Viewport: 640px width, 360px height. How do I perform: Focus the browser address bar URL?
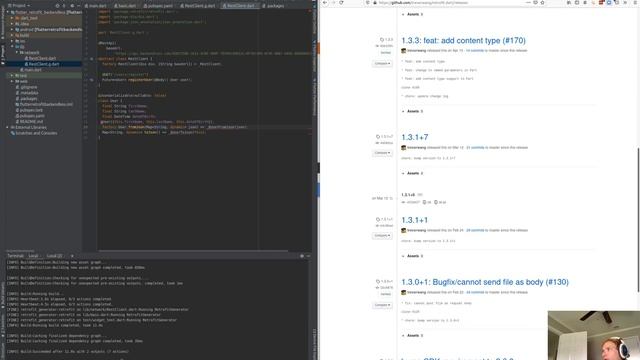[x=422, y=2]
